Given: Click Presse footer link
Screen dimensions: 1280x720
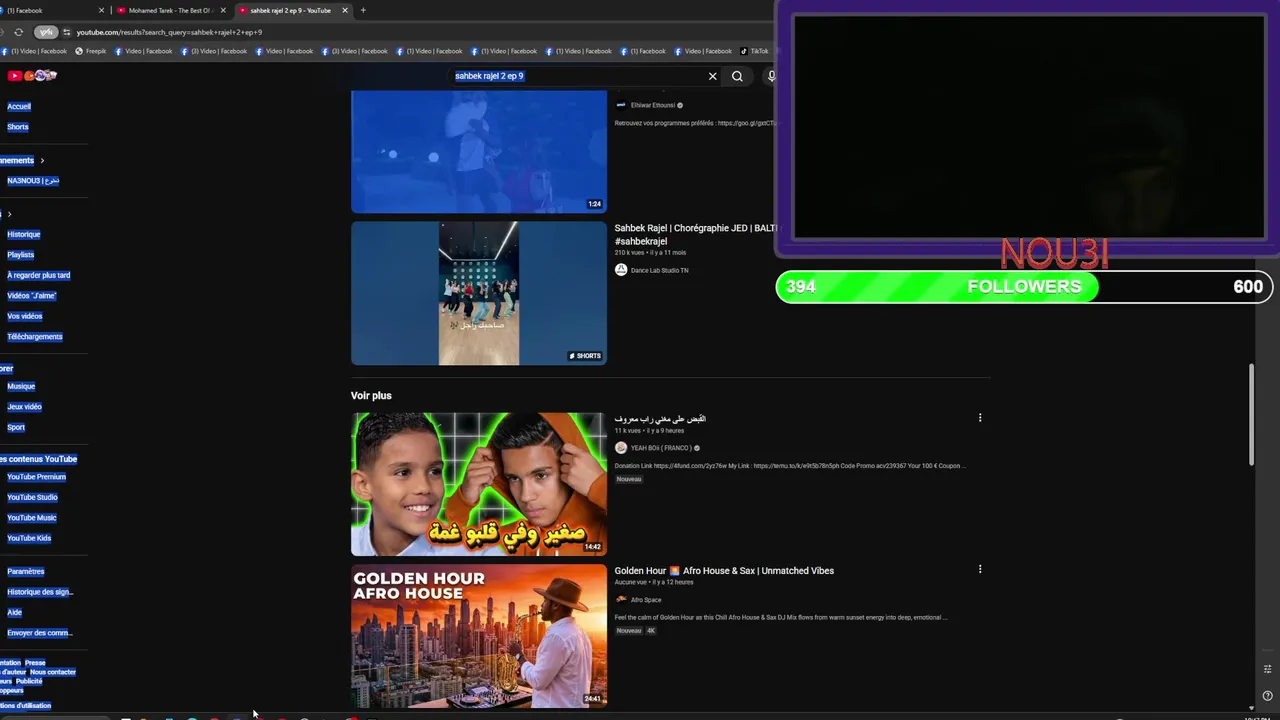Looking at the screenshot, I should click(35, 662).
